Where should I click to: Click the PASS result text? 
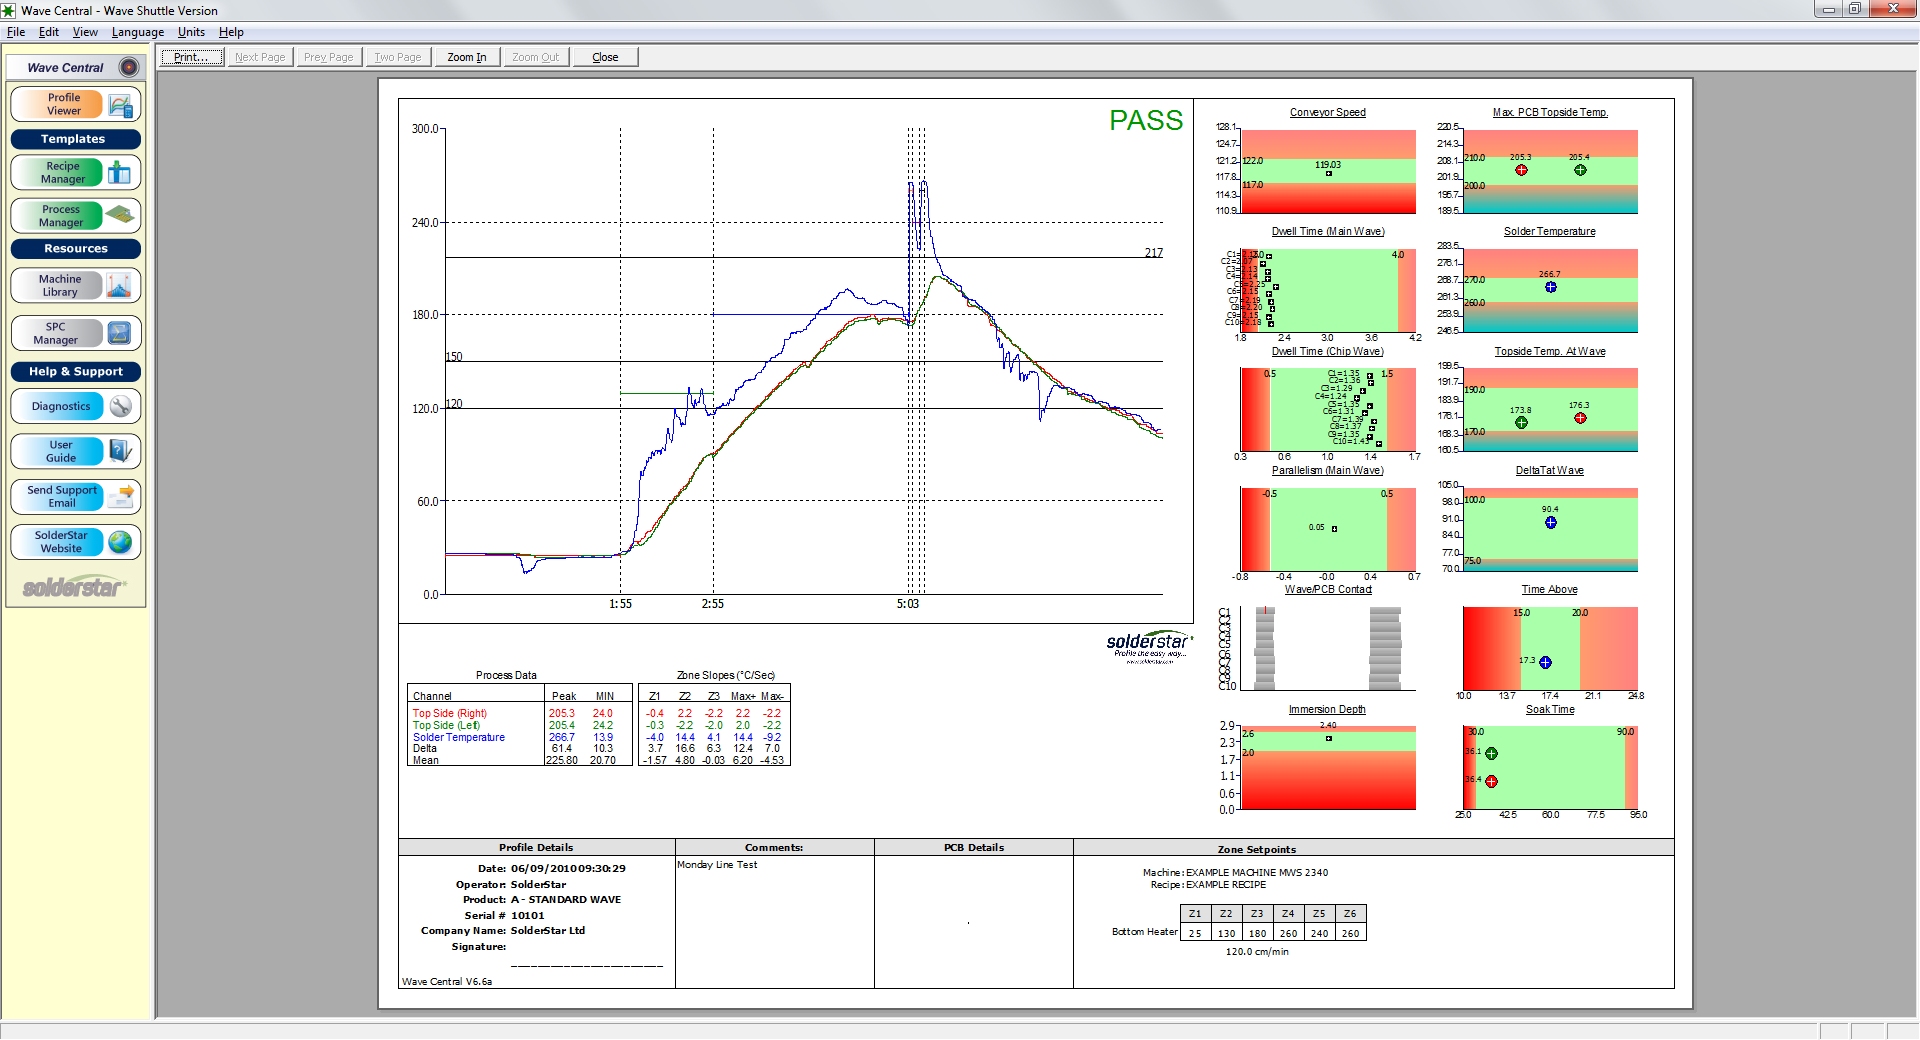(x=1146, y=121)
